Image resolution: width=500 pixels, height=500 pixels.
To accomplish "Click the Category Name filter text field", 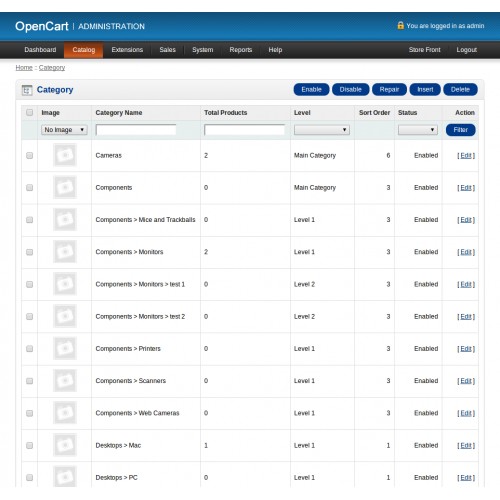I will pyautogui.click(x=136, y=130).
